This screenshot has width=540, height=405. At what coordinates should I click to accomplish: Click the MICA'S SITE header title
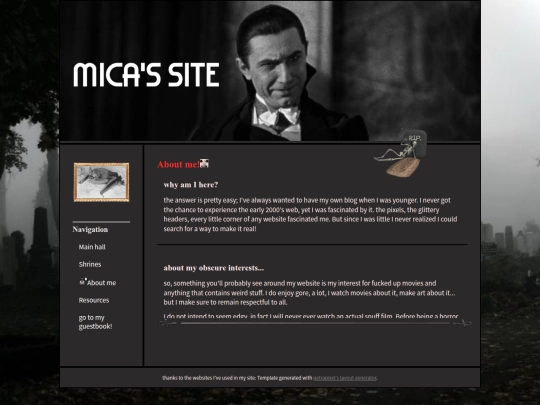click(x=146, y=75)
